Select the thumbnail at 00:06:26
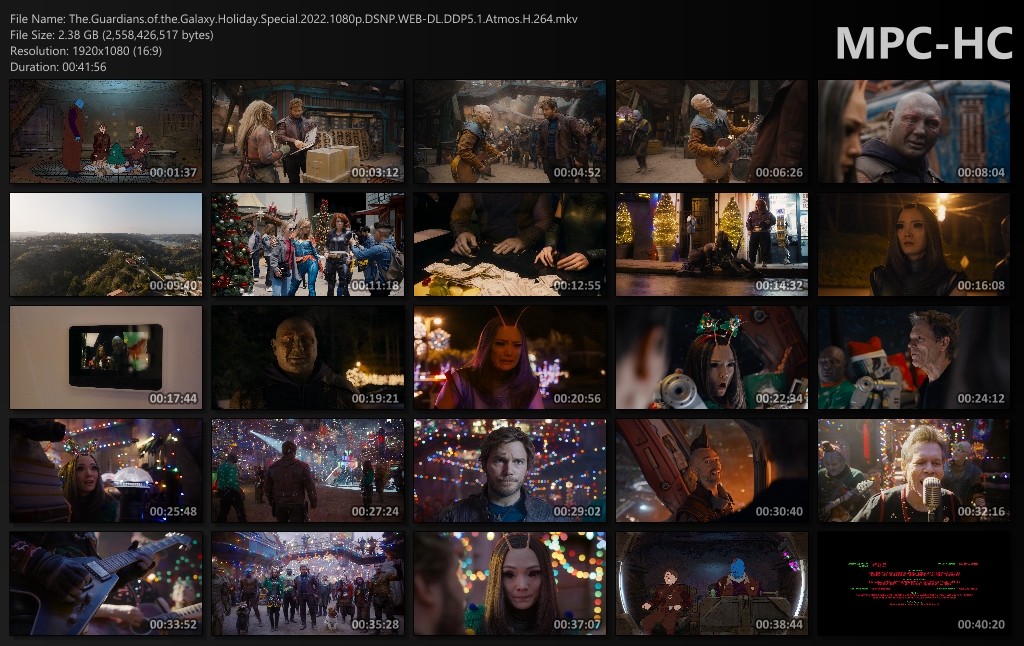The image size is (1024, 646). coord(712,131)
